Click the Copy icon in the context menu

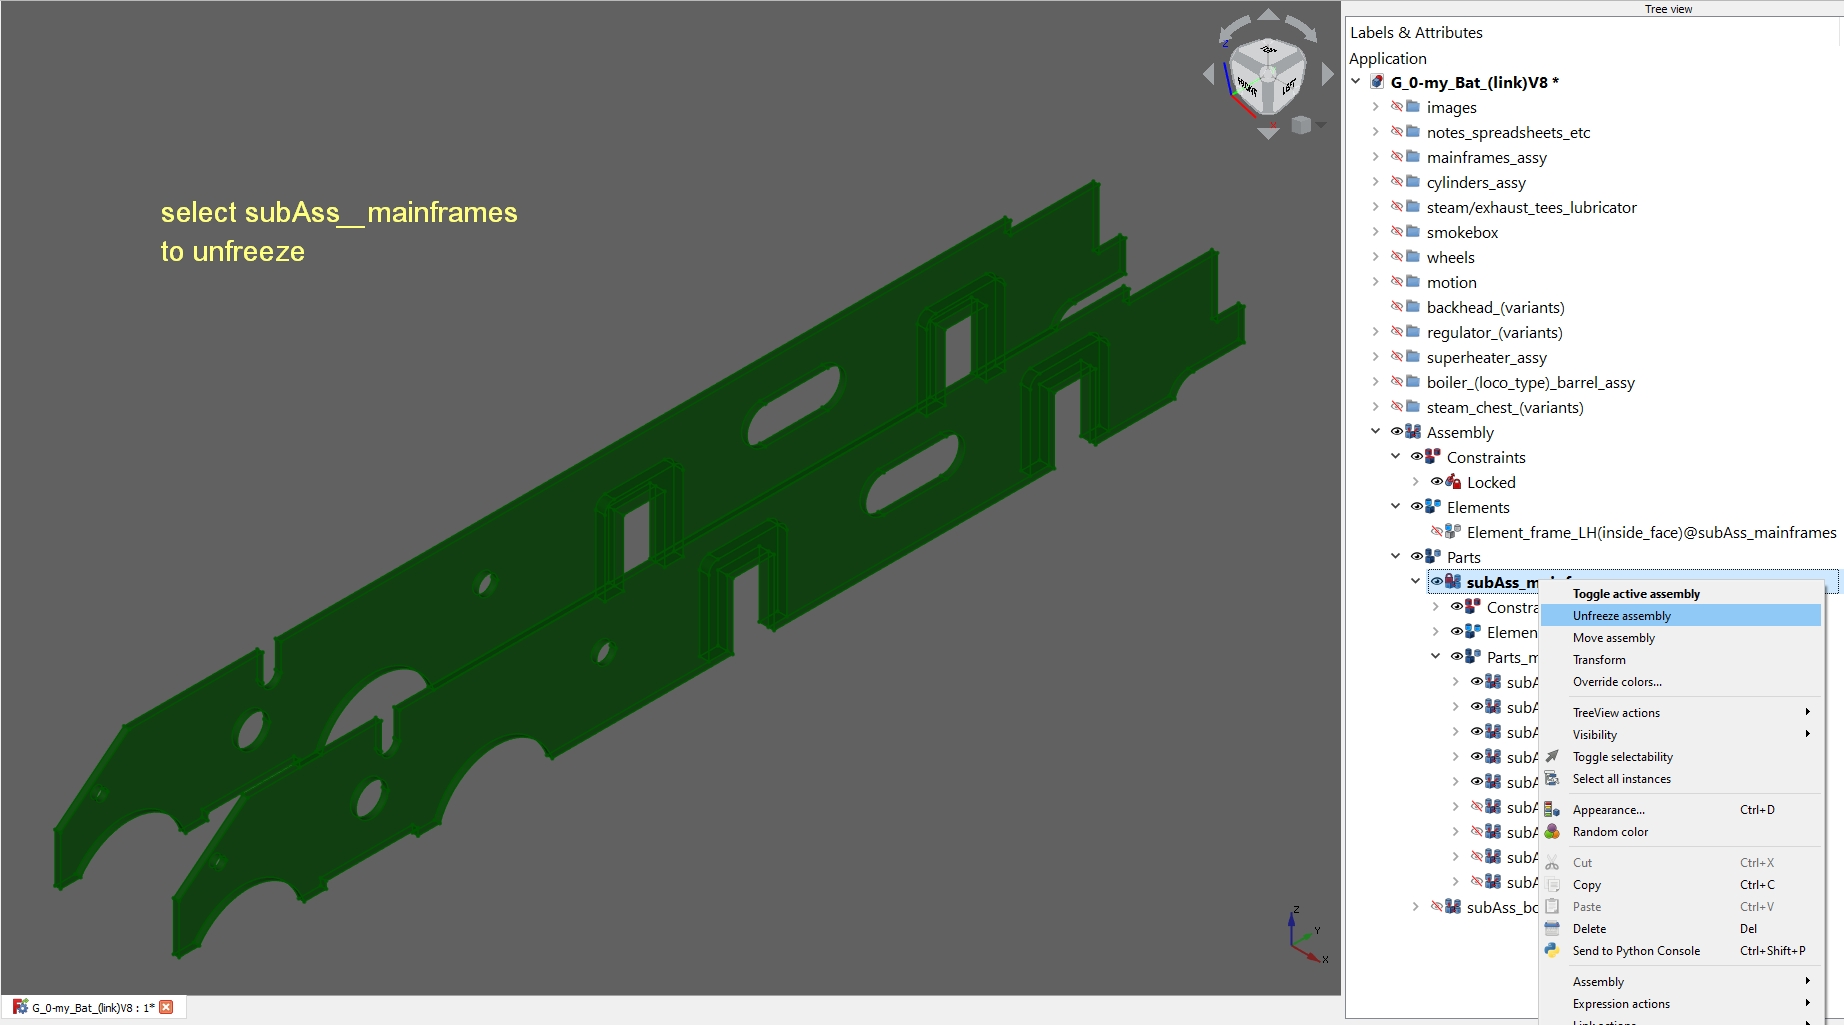pos(1553,884)
